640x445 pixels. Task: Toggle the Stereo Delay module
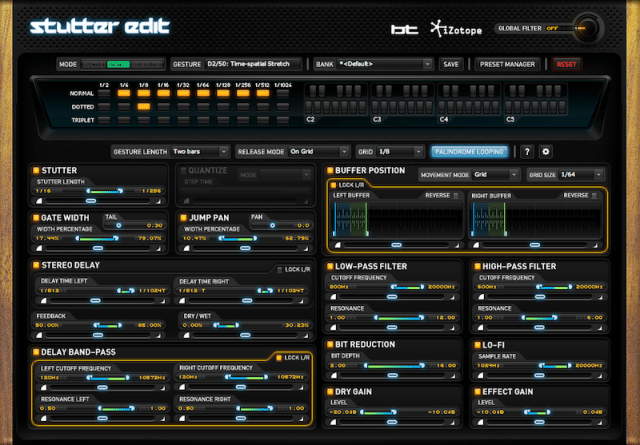tap(36, 265)
